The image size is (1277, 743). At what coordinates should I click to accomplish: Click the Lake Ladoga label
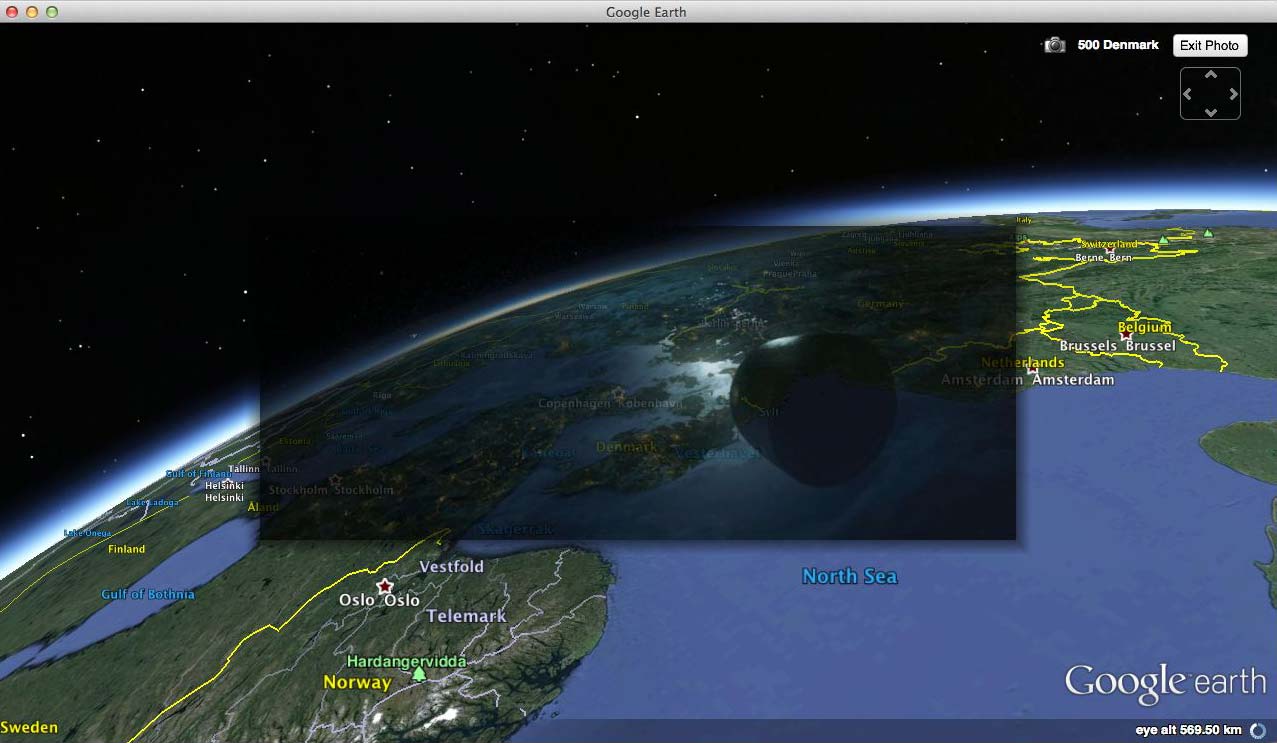pyautogui.click(x=152, y=502)
